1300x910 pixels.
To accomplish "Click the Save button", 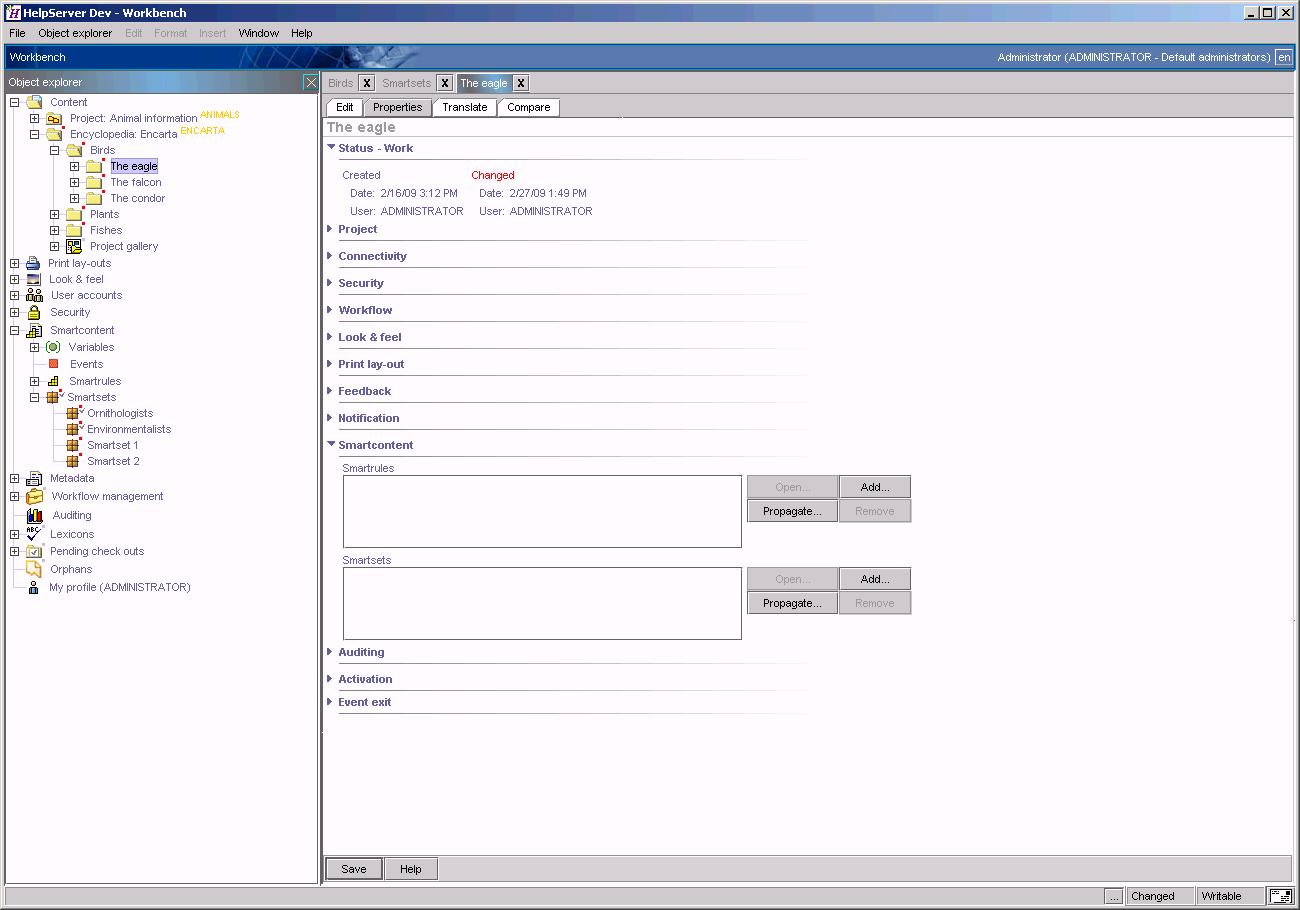I will click(x=353, y=868).
